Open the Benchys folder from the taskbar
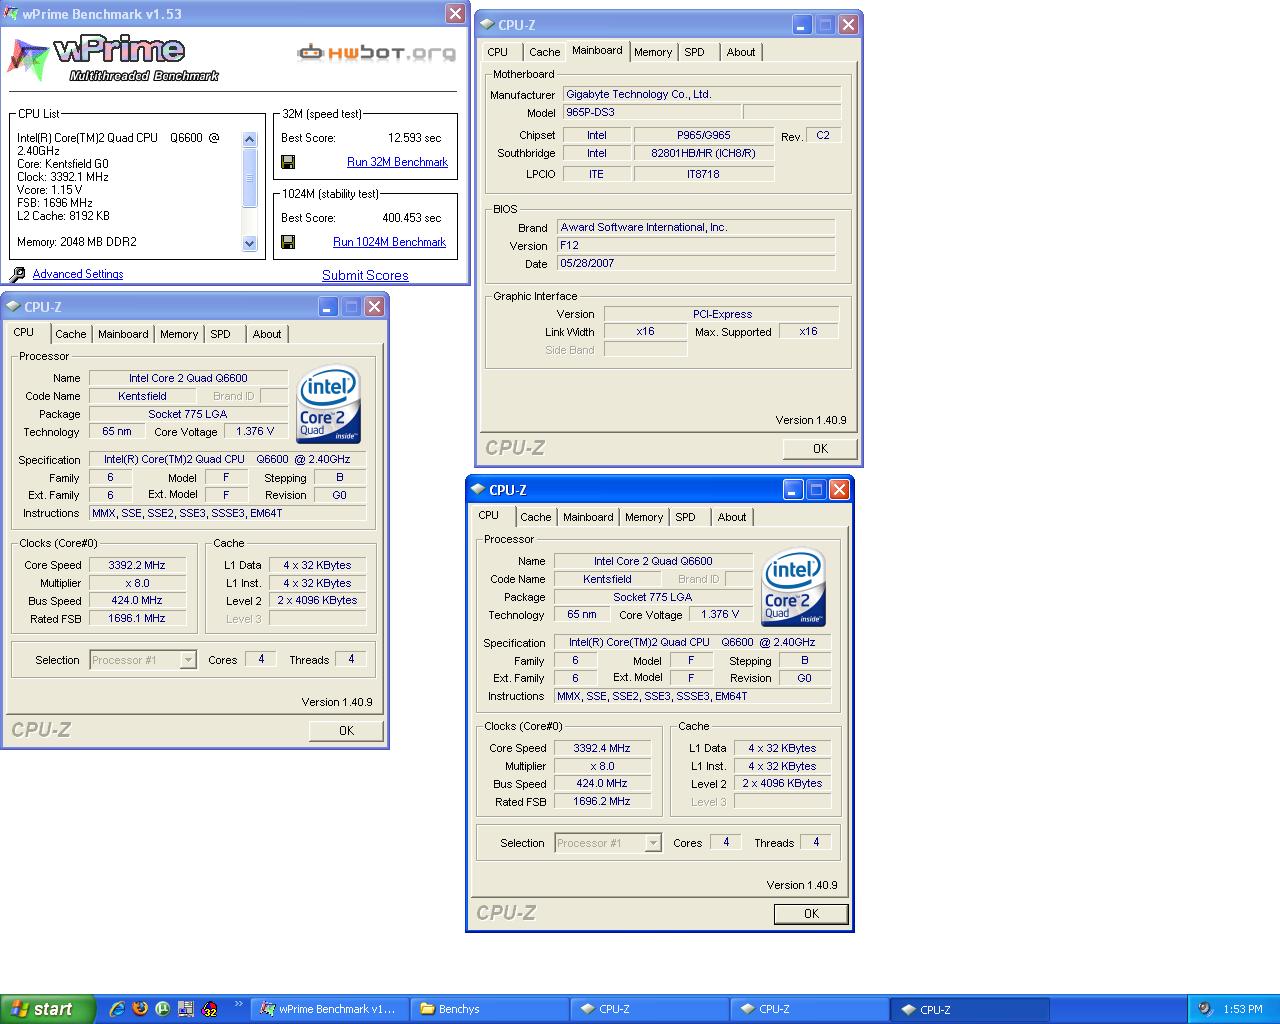 [x=489, y=1009]
